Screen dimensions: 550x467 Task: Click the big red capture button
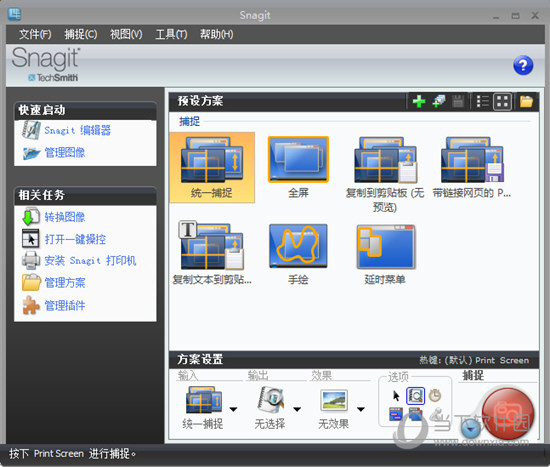[508, 413]
